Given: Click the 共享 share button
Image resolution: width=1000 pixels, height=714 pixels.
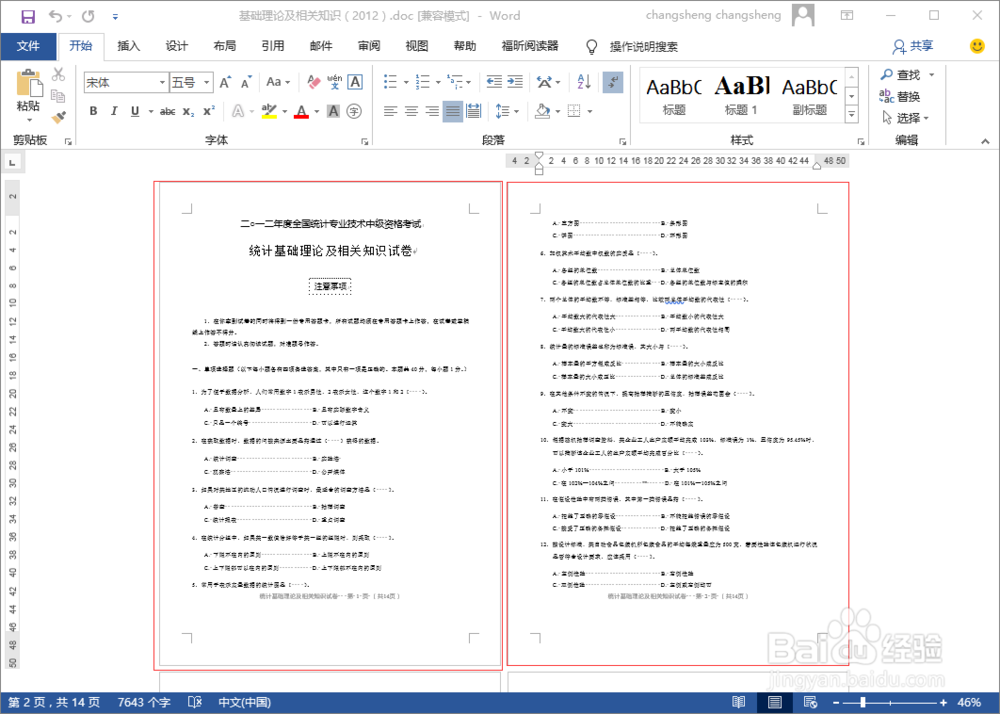Looking at the screenshot, I should click(x=913, y=46).
